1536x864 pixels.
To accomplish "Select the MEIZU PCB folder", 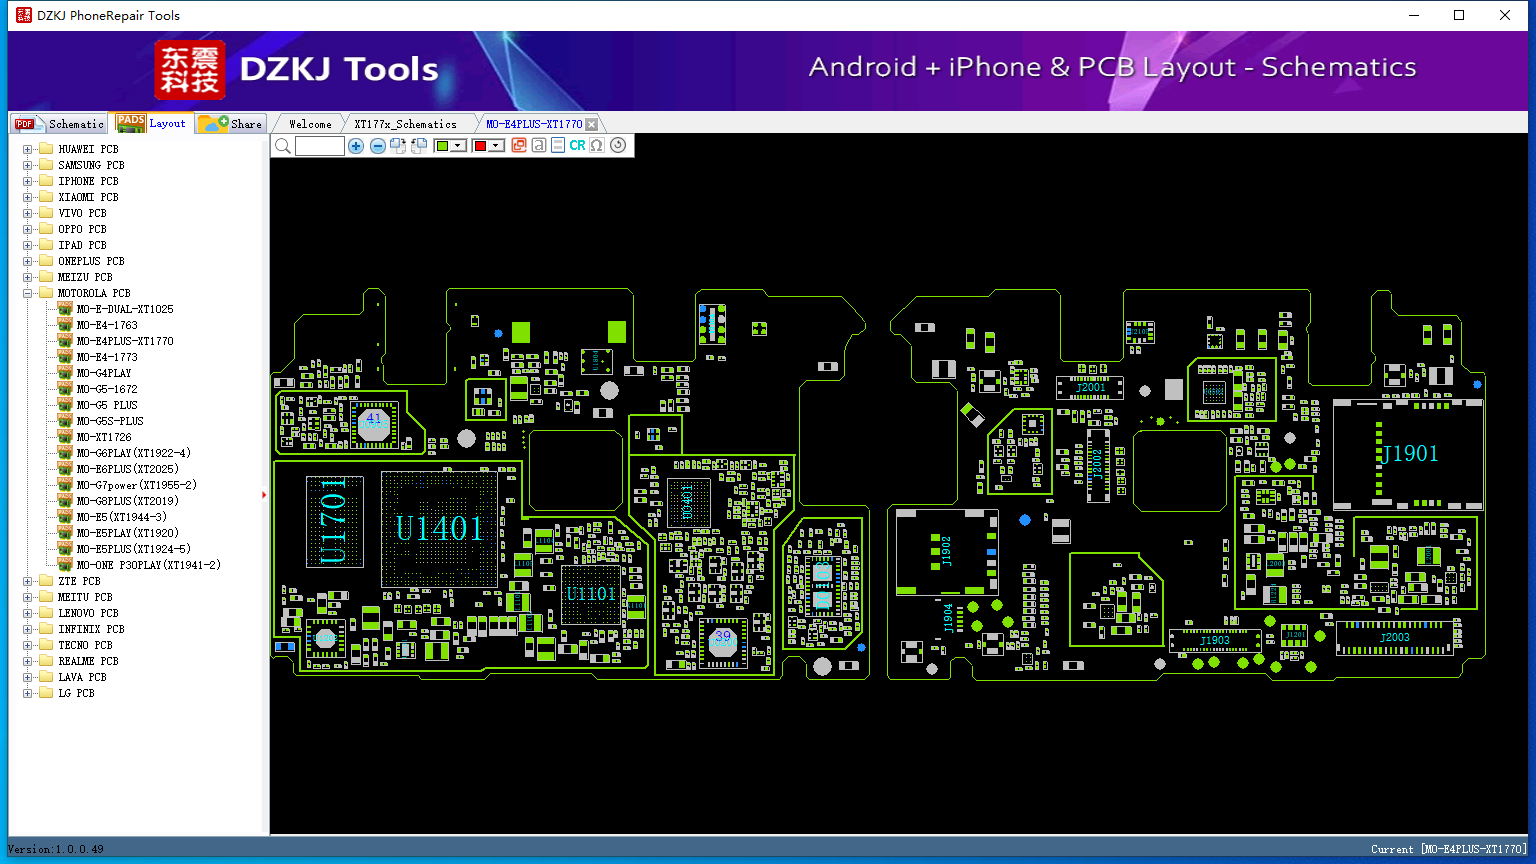I will [85, 277].
